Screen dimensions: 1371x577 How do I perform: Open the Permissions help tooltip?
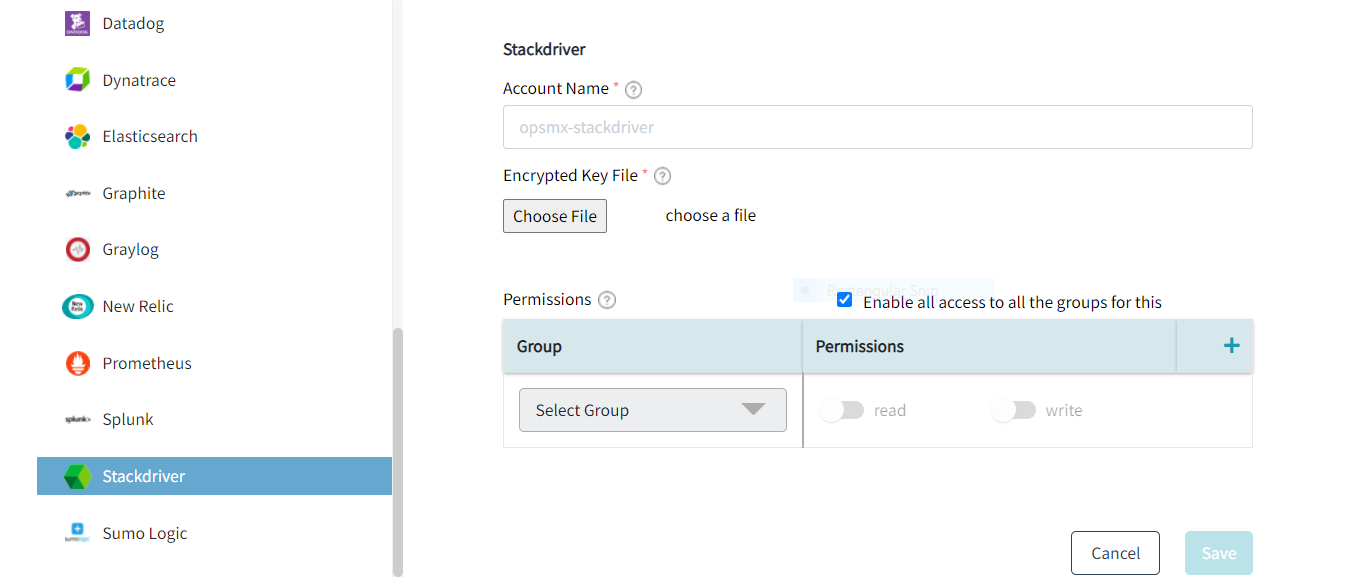[x=607, y=299]
